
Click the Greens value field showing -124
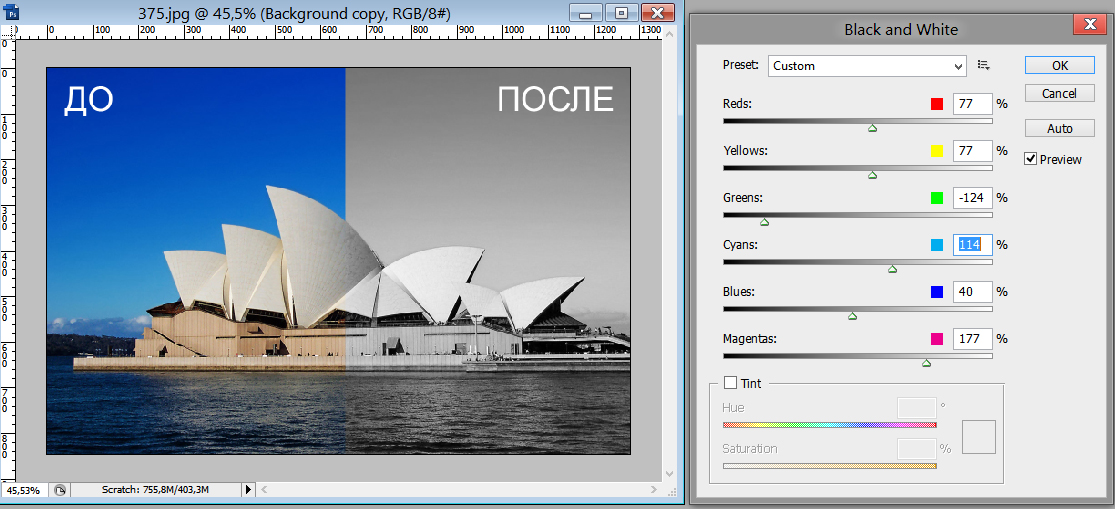pos(972,198)
